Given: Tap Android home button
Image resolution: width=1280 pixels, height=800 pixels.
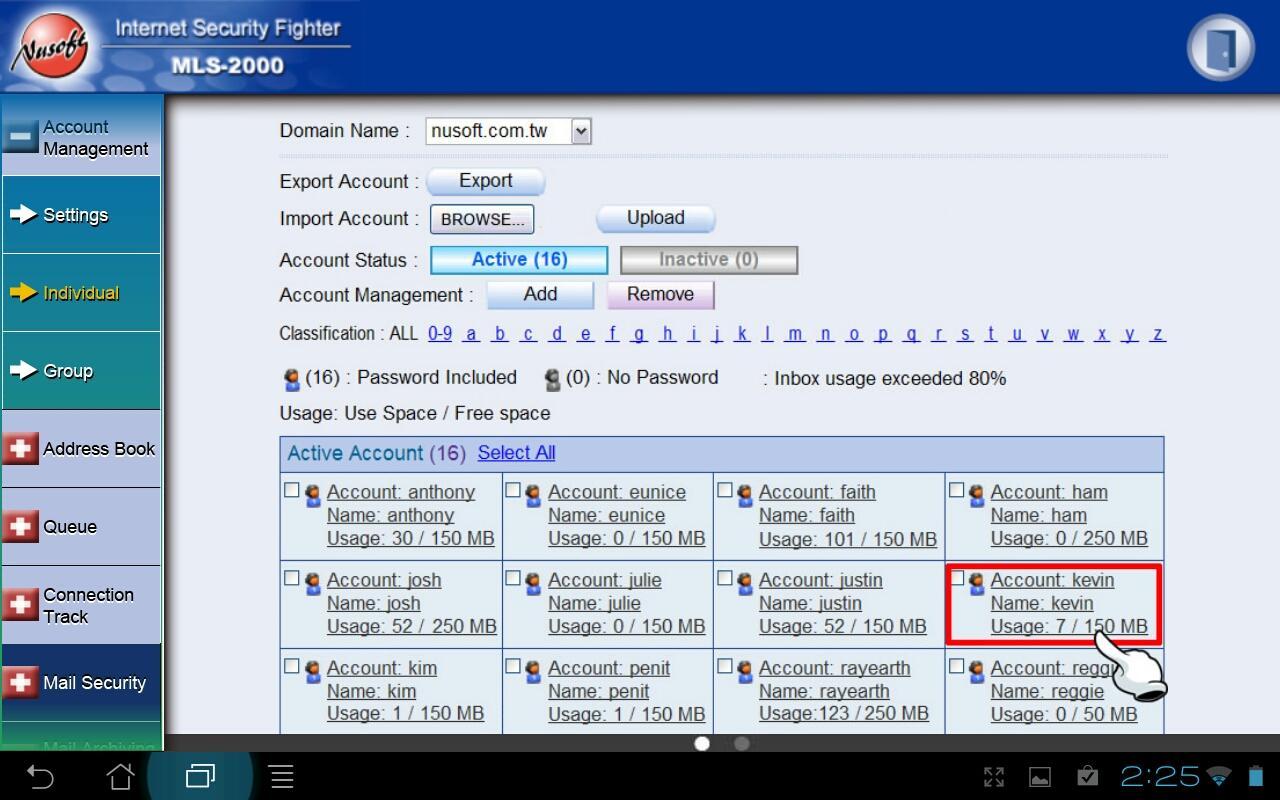Looking at the screenshot, I should 121,776.
